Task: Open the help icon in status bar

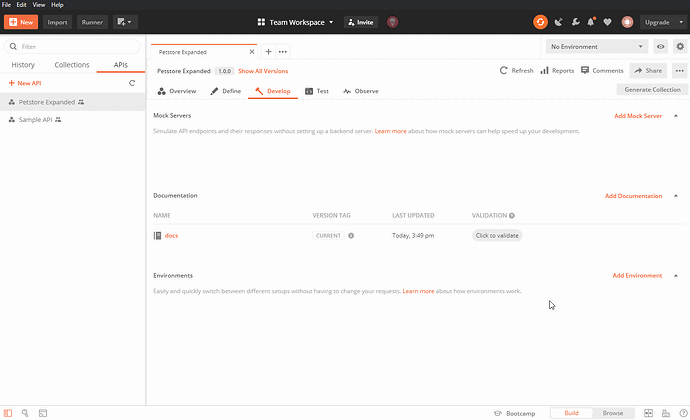Action: coord(683,413)
